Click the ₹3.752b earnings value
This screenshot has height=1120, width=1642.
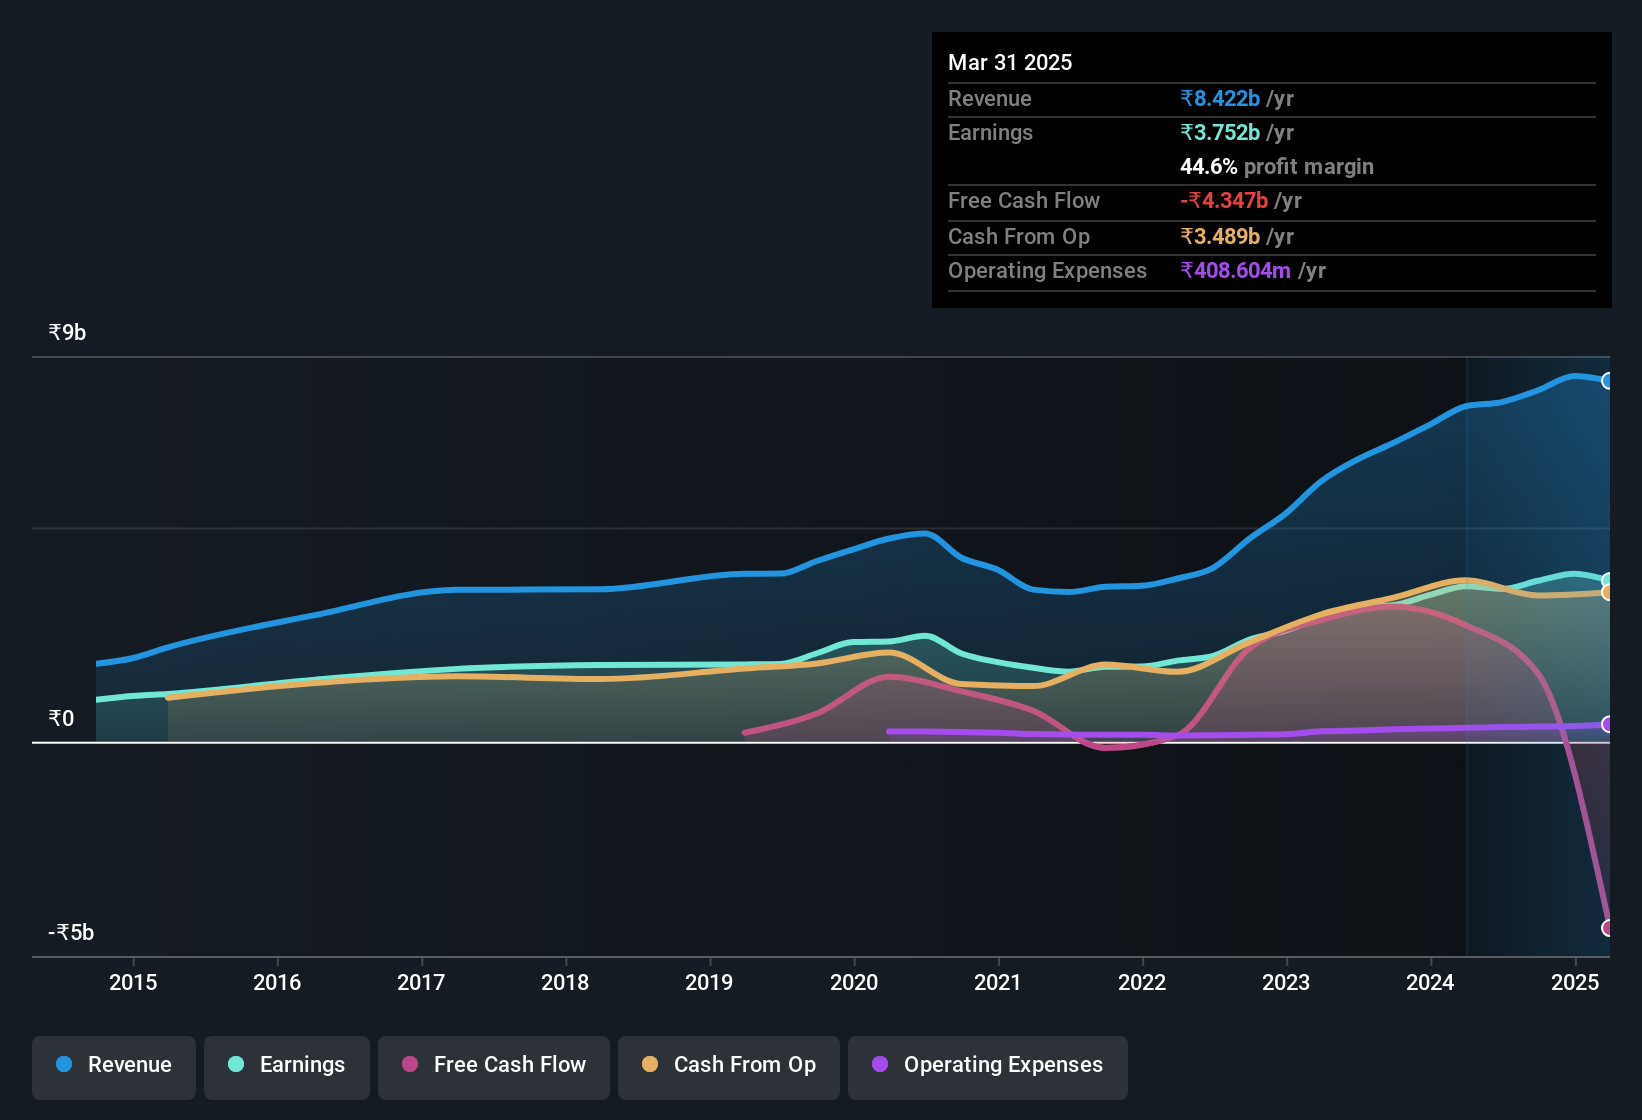click(x=1220, y=132)
